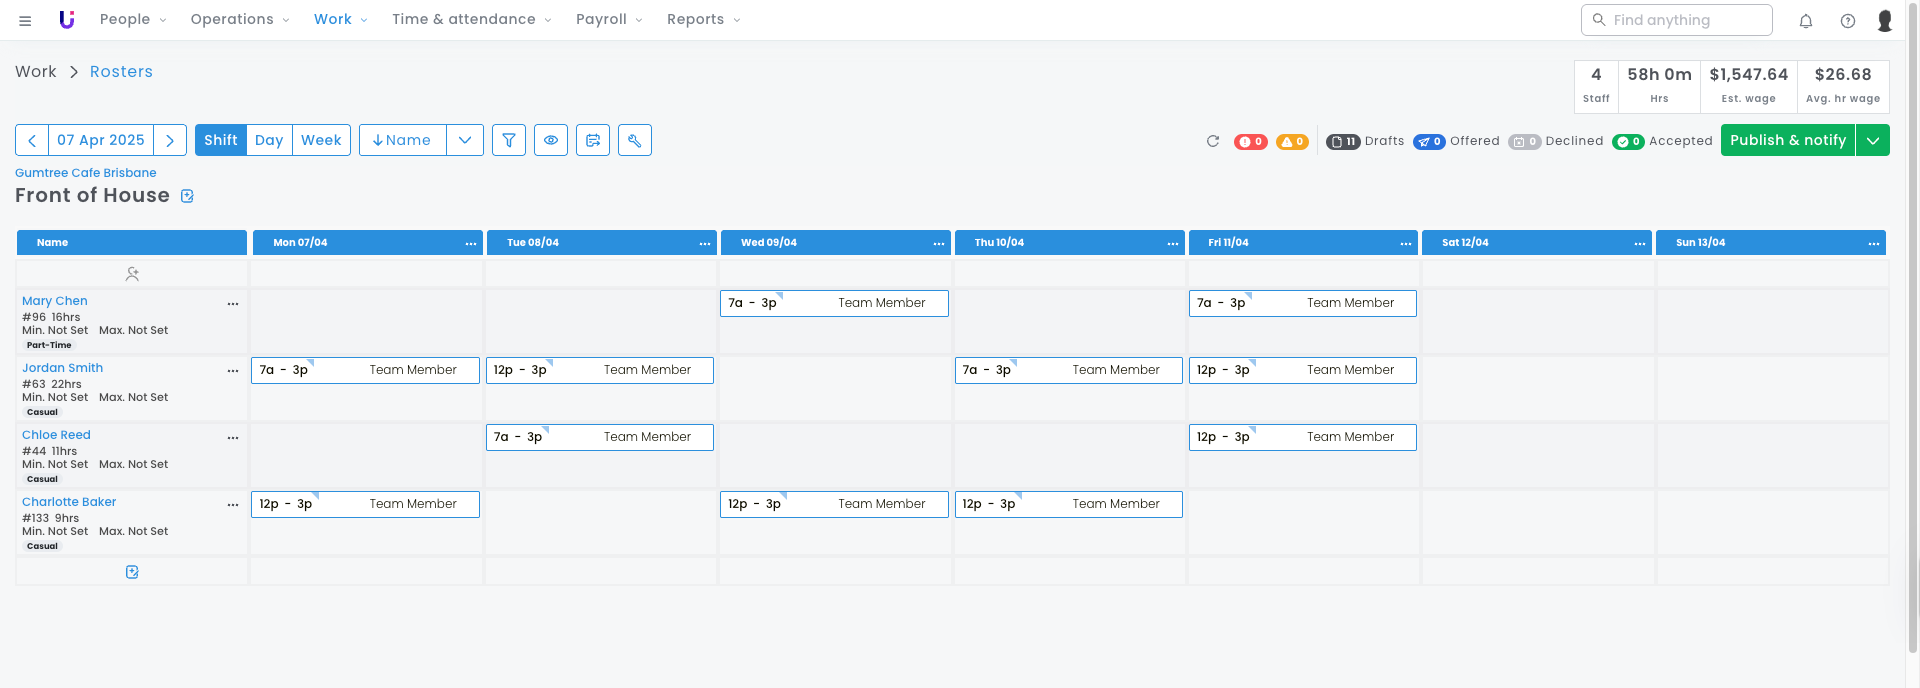
Task: Open options menu for Mon 07/04 column
Action: 471,243
